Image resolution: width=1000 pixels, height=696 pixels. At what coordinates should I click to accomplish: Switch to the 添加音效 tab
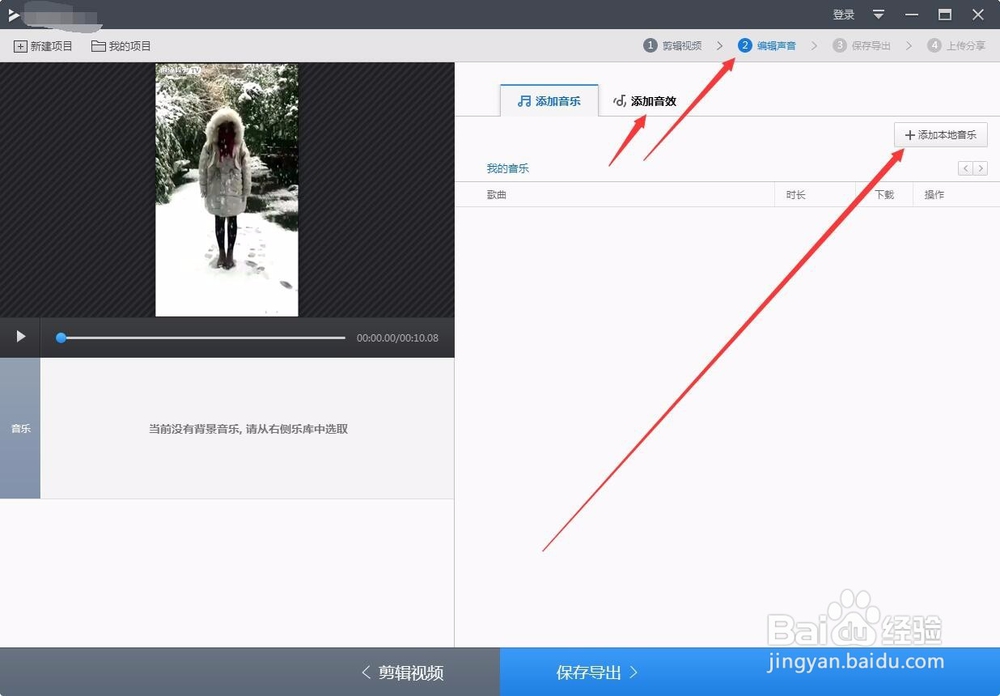pyautogui.click(x=645, y=100)
